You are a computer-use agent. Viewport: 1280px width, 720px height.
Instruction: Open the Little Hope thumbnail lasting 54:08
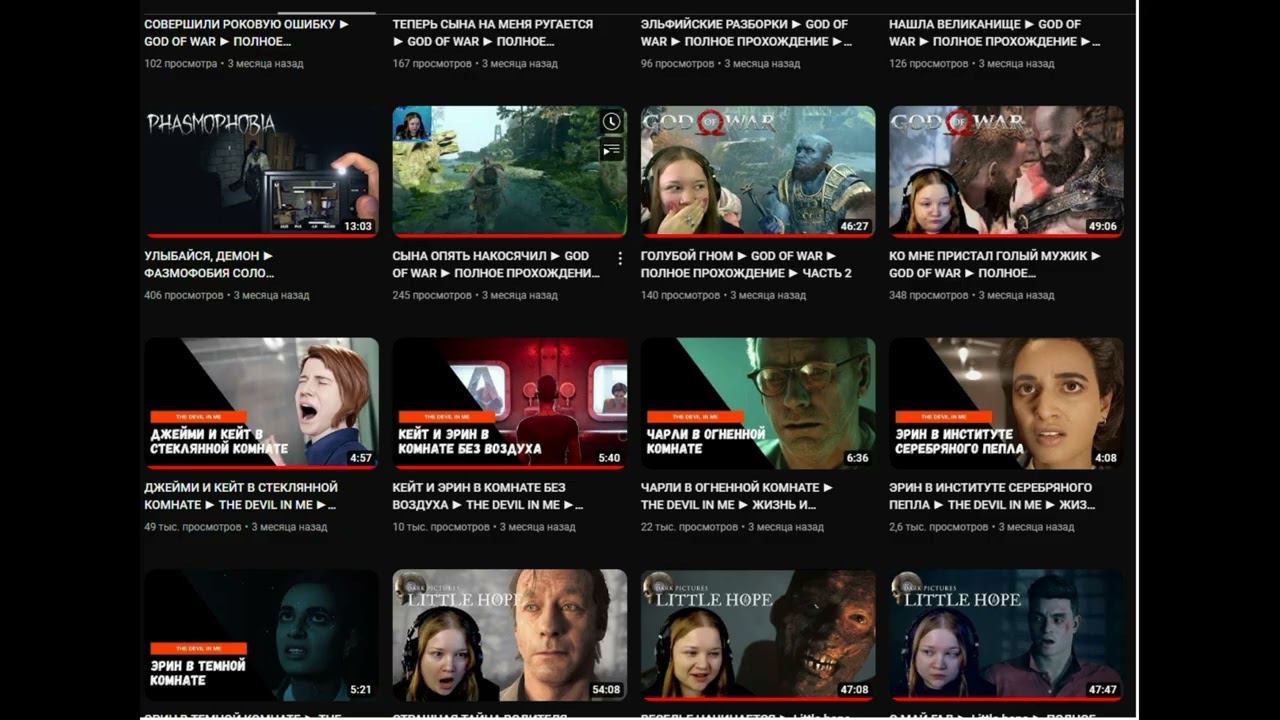click(510, 636)
